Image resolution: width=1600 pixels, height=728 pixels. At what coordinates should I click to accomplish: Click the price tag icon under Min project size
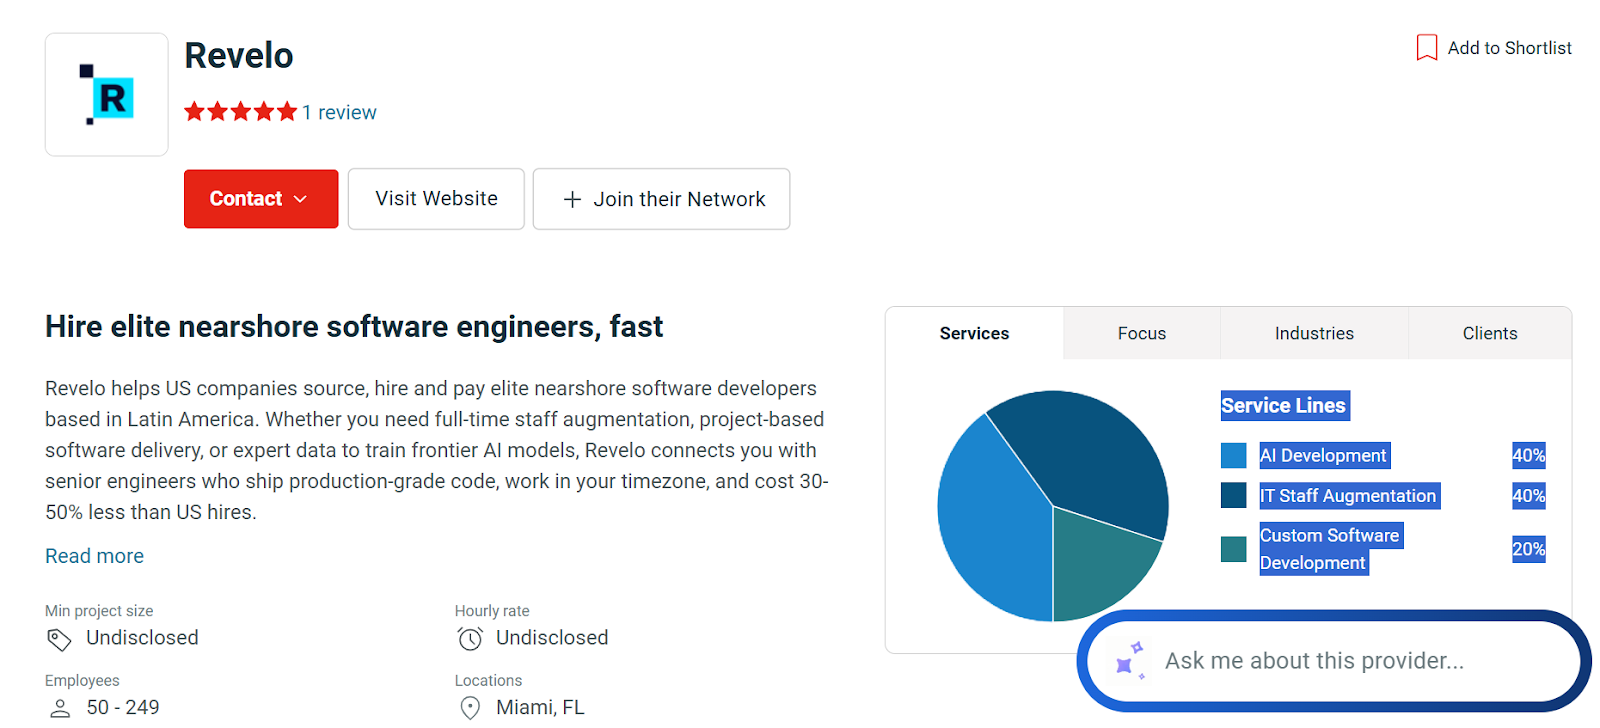pos(59,639)
